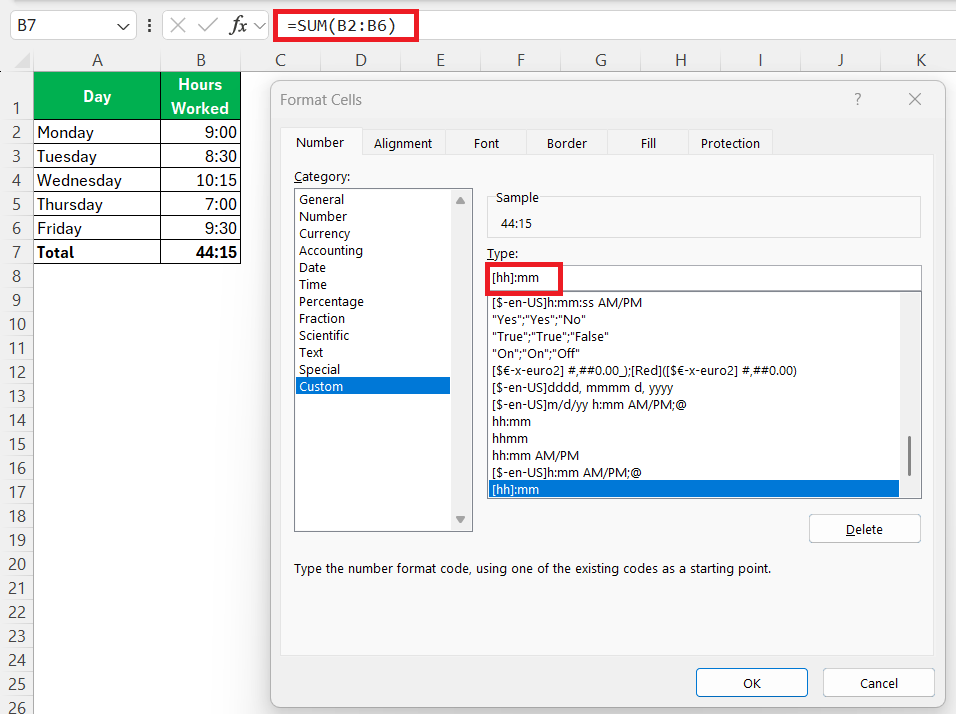The width and height of the screenshot is (956, 714).
Task: Click the category list scroll down arrow
Action: tap(460, 519)
